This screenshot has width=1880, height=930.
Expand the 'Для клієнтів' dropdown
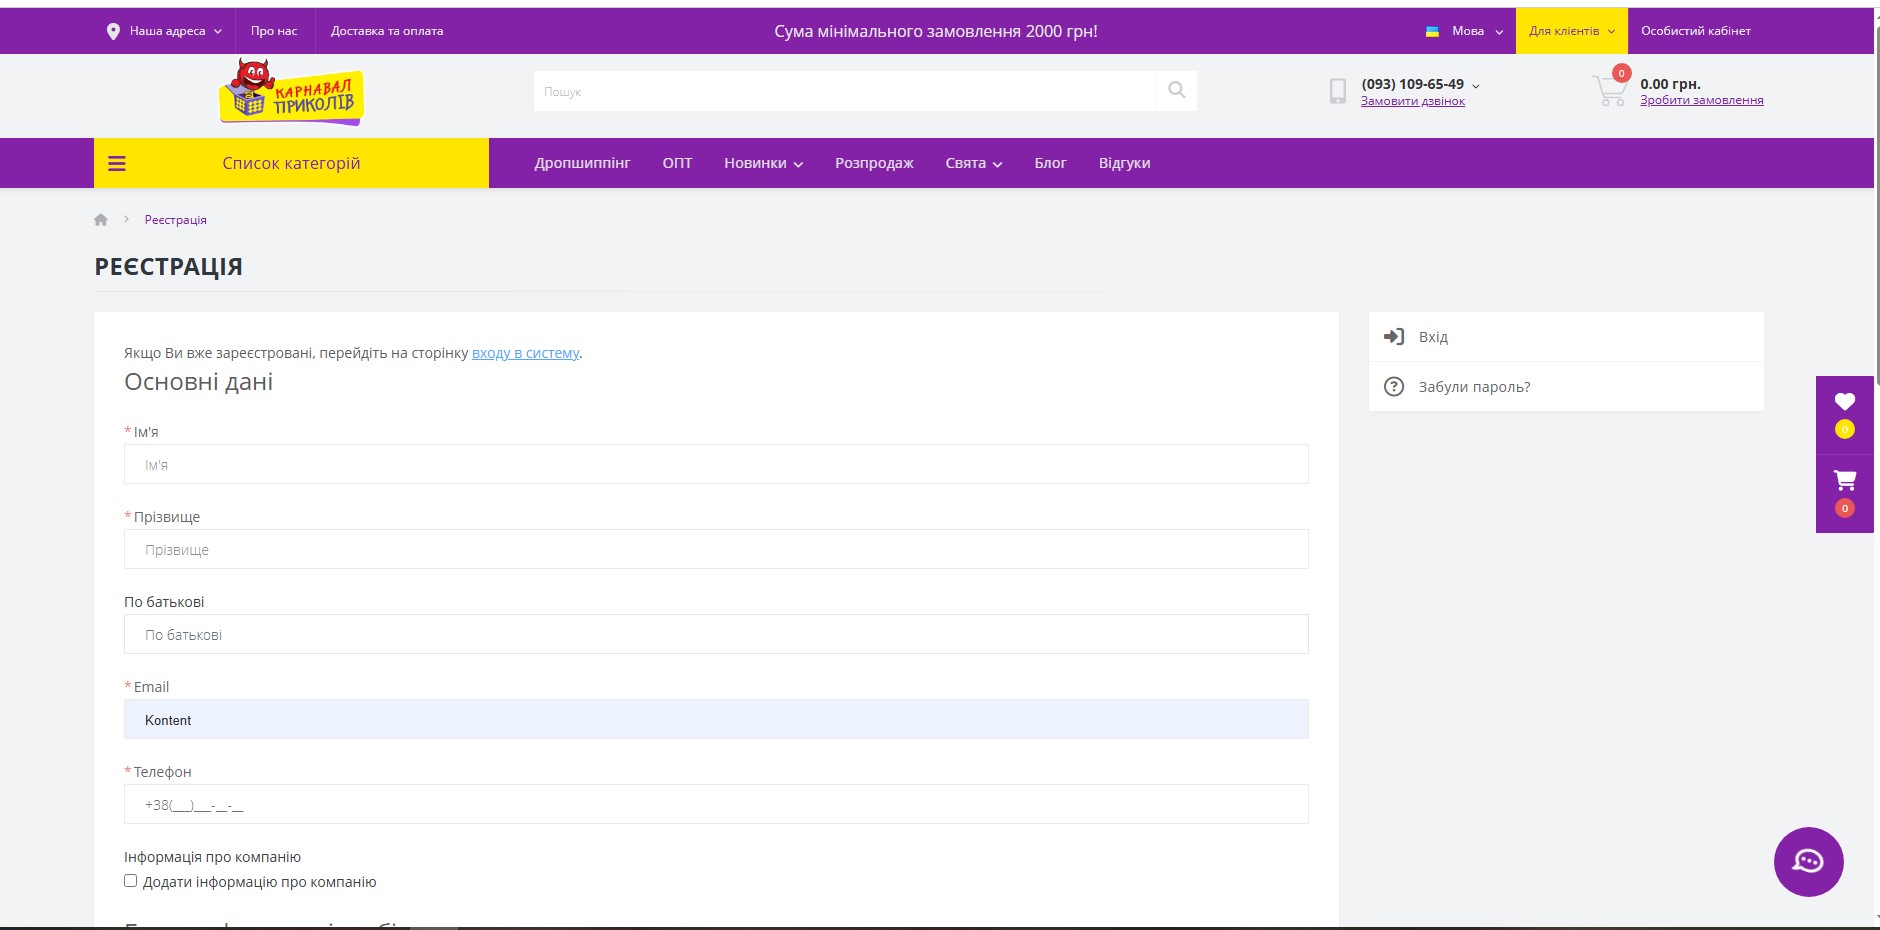1571,31
